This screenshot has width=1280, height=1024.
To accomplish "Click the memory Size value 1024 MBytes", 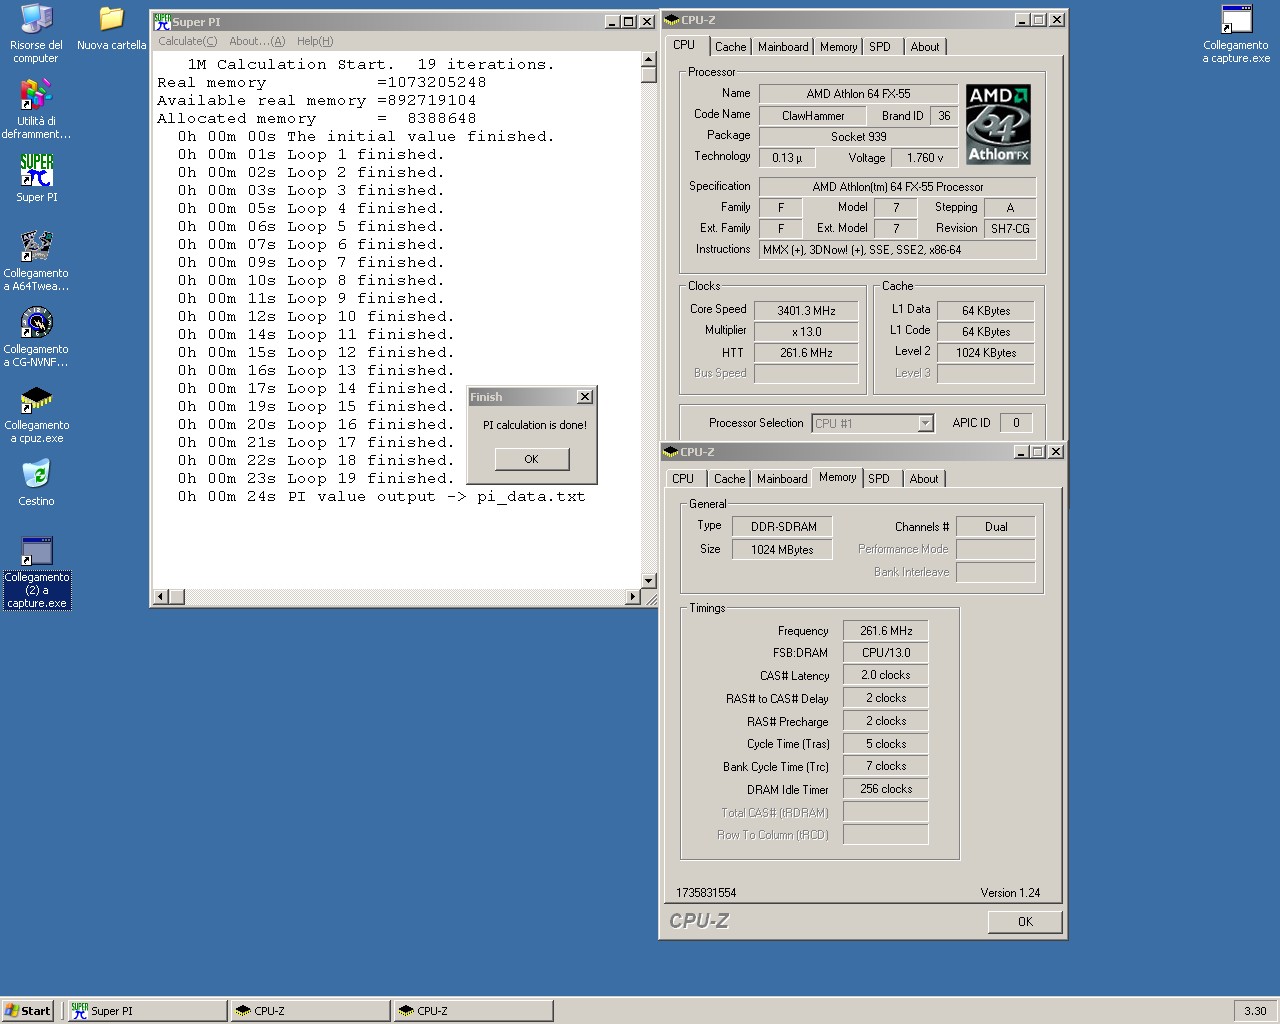I will tap(783, 550).
